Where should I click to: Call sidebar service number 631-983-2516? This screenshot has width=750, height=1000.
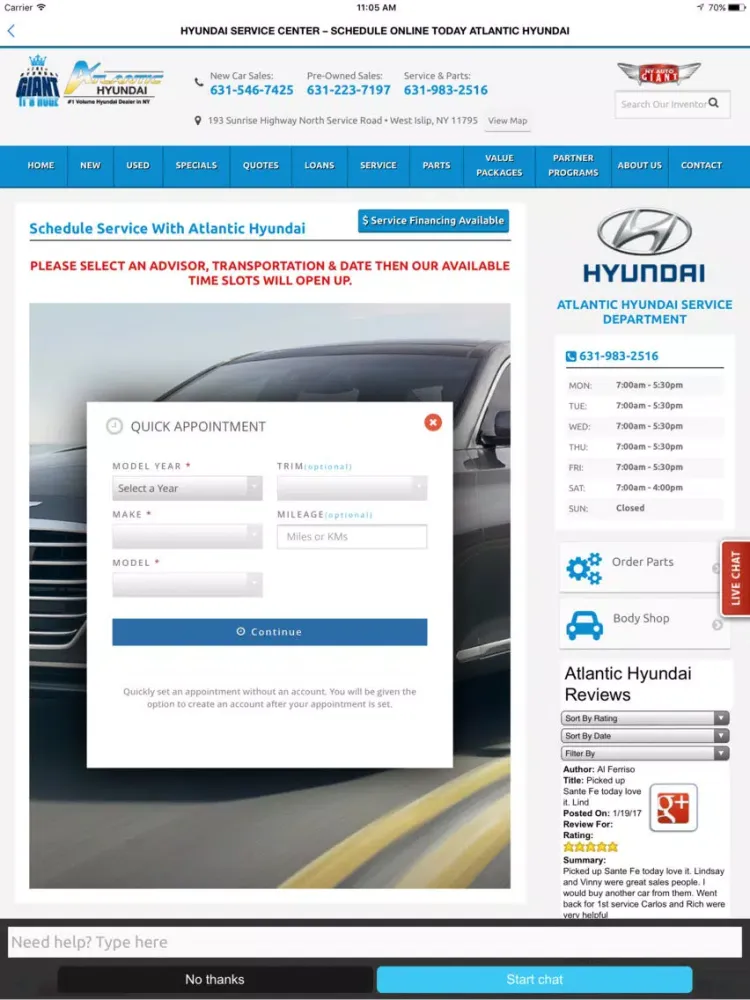coord(619,356)
